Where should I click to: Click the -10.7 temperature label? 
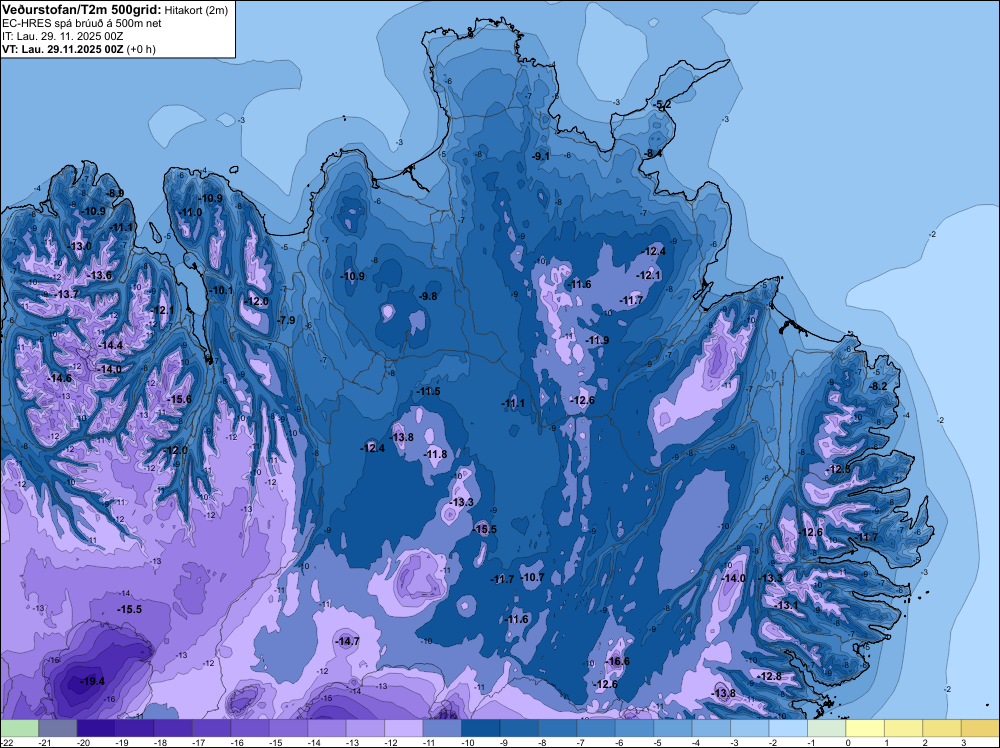[x=532, y=577]
